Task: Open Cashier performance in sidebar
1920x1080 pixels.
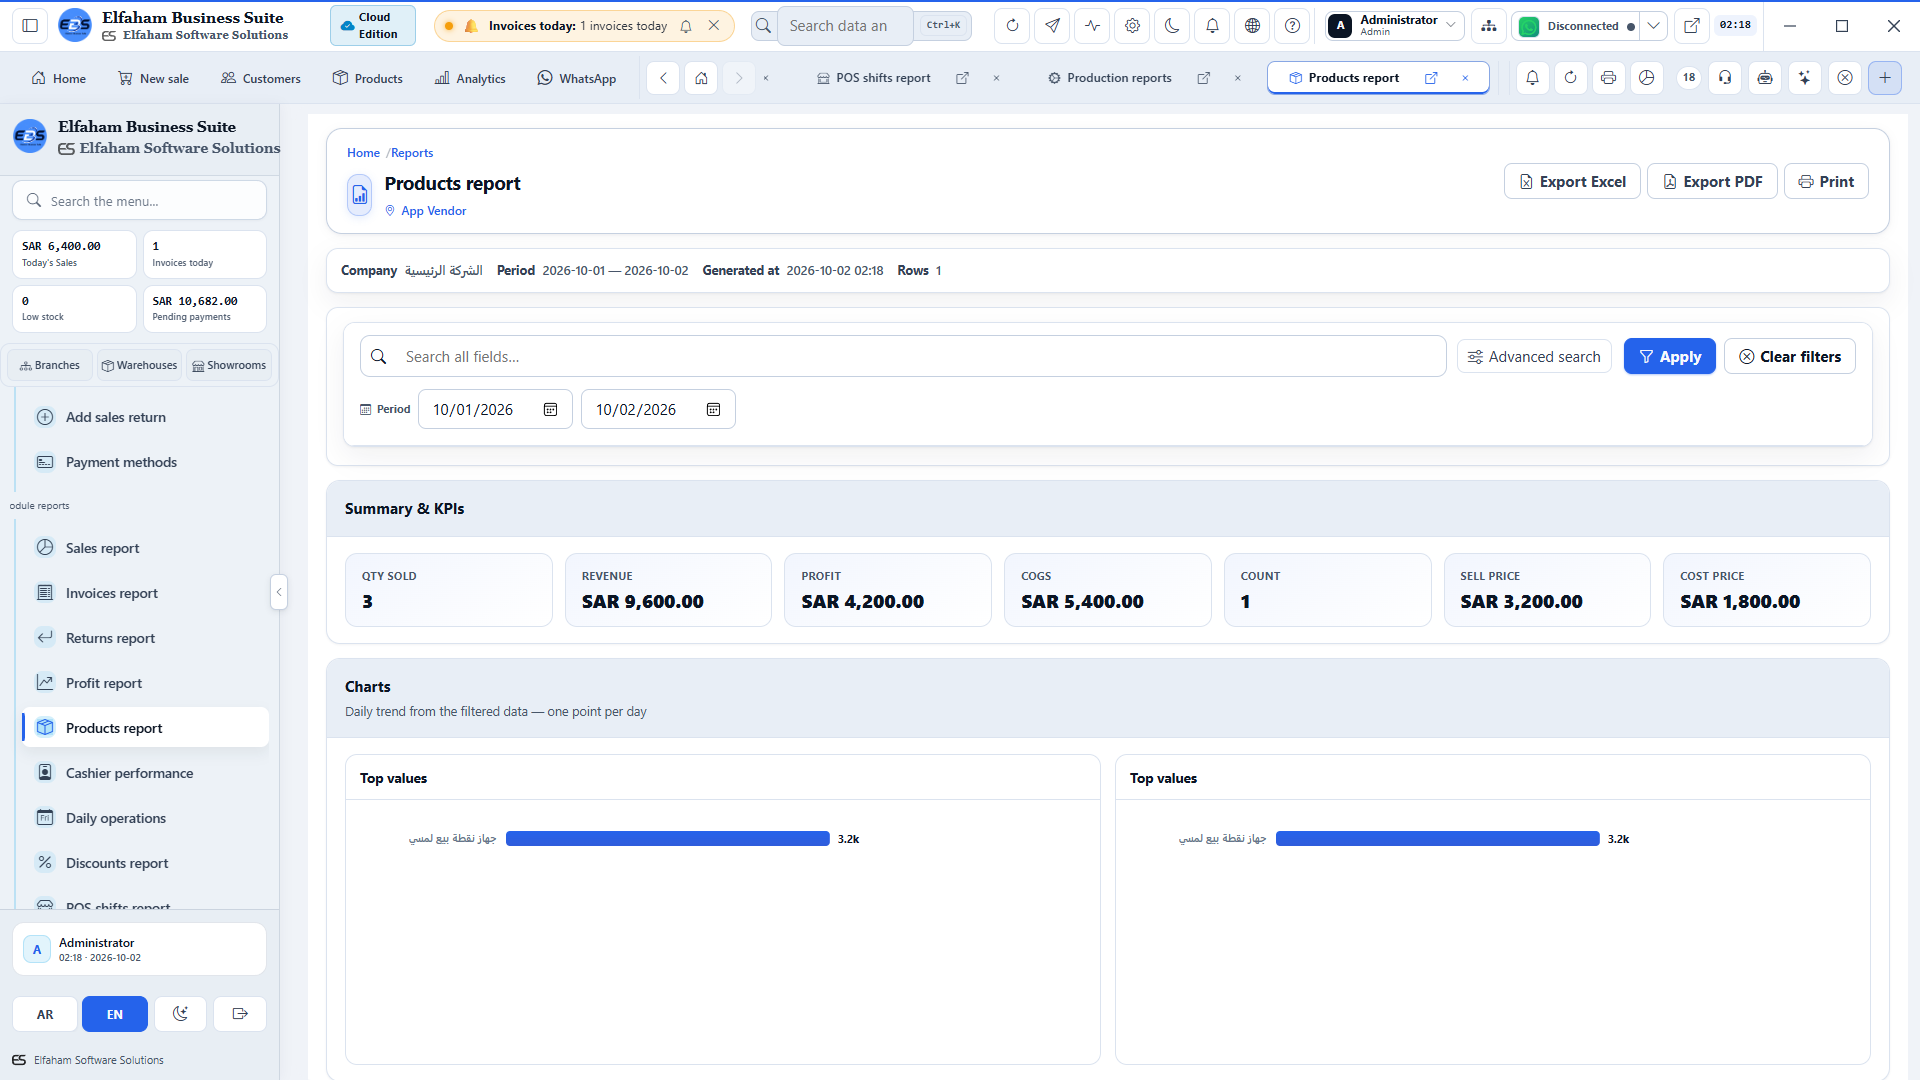Action: point(145,773)
